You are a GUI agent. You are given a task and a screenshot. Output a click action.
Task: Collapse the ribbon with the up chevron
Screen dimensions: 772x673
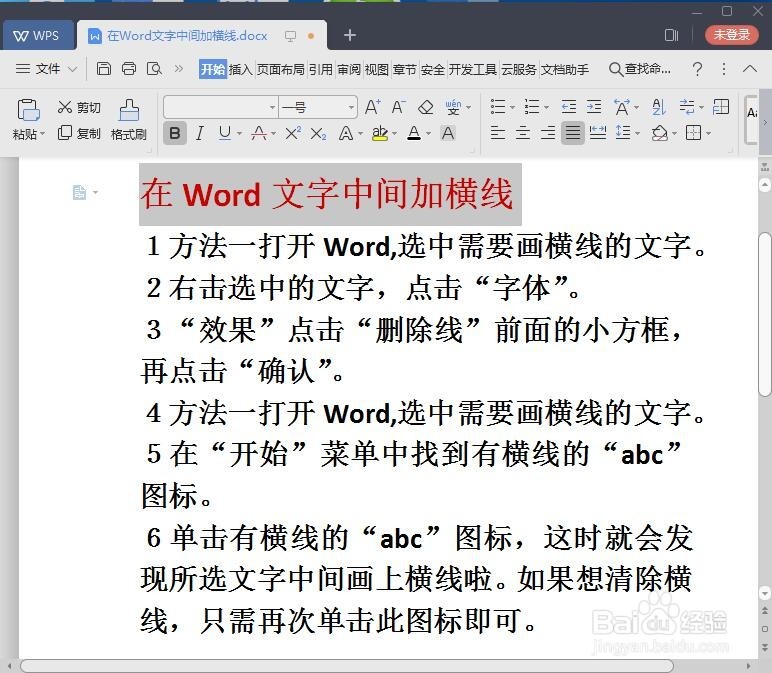click(749, 68)
